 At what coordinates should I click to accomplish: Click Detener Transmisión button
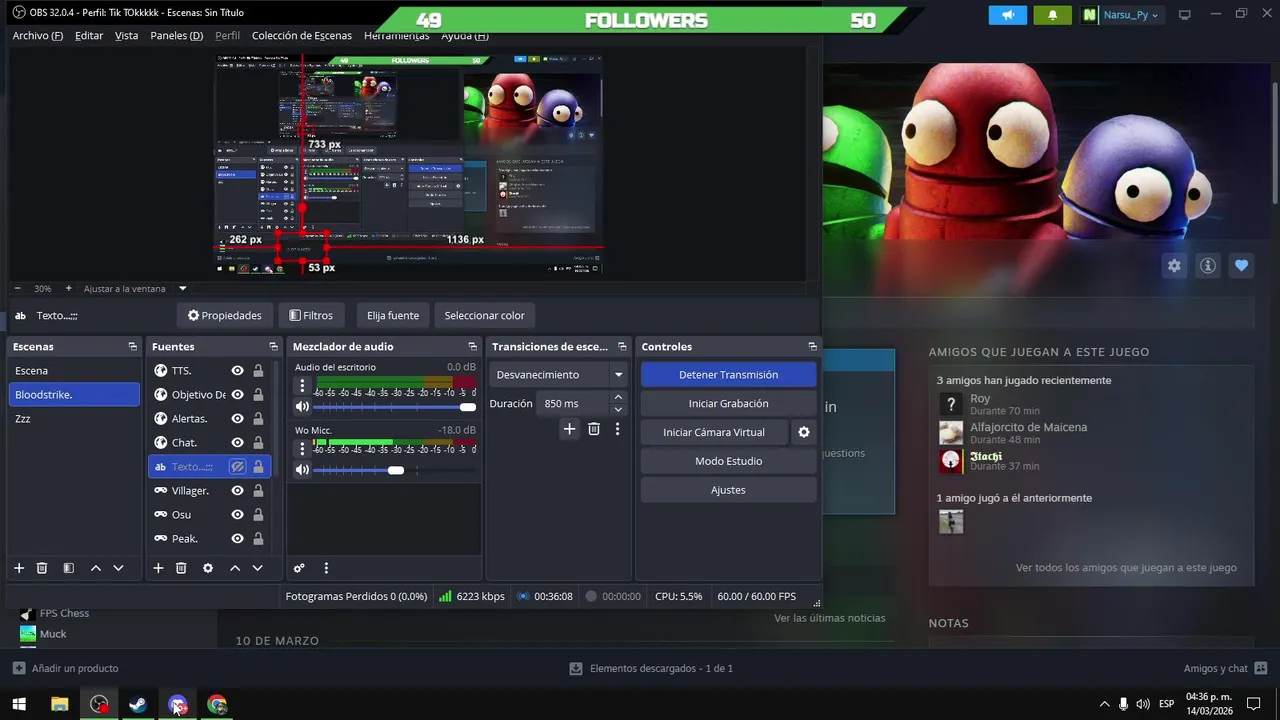tap(728, 374)
